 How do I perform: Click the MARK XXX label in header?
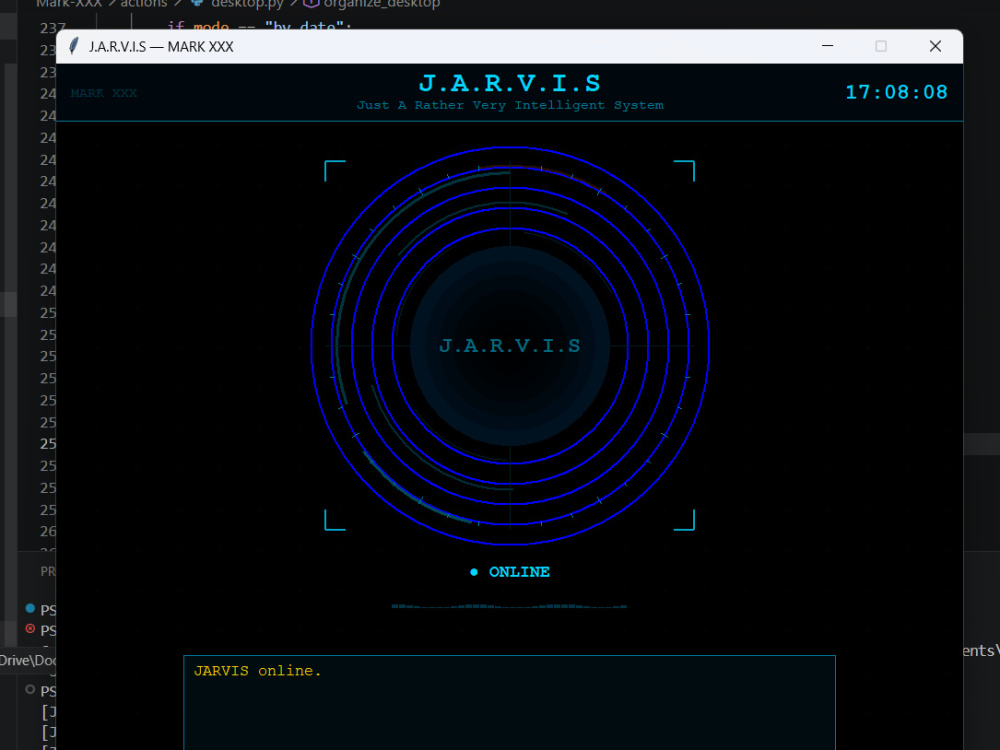(x=104, y=93)
